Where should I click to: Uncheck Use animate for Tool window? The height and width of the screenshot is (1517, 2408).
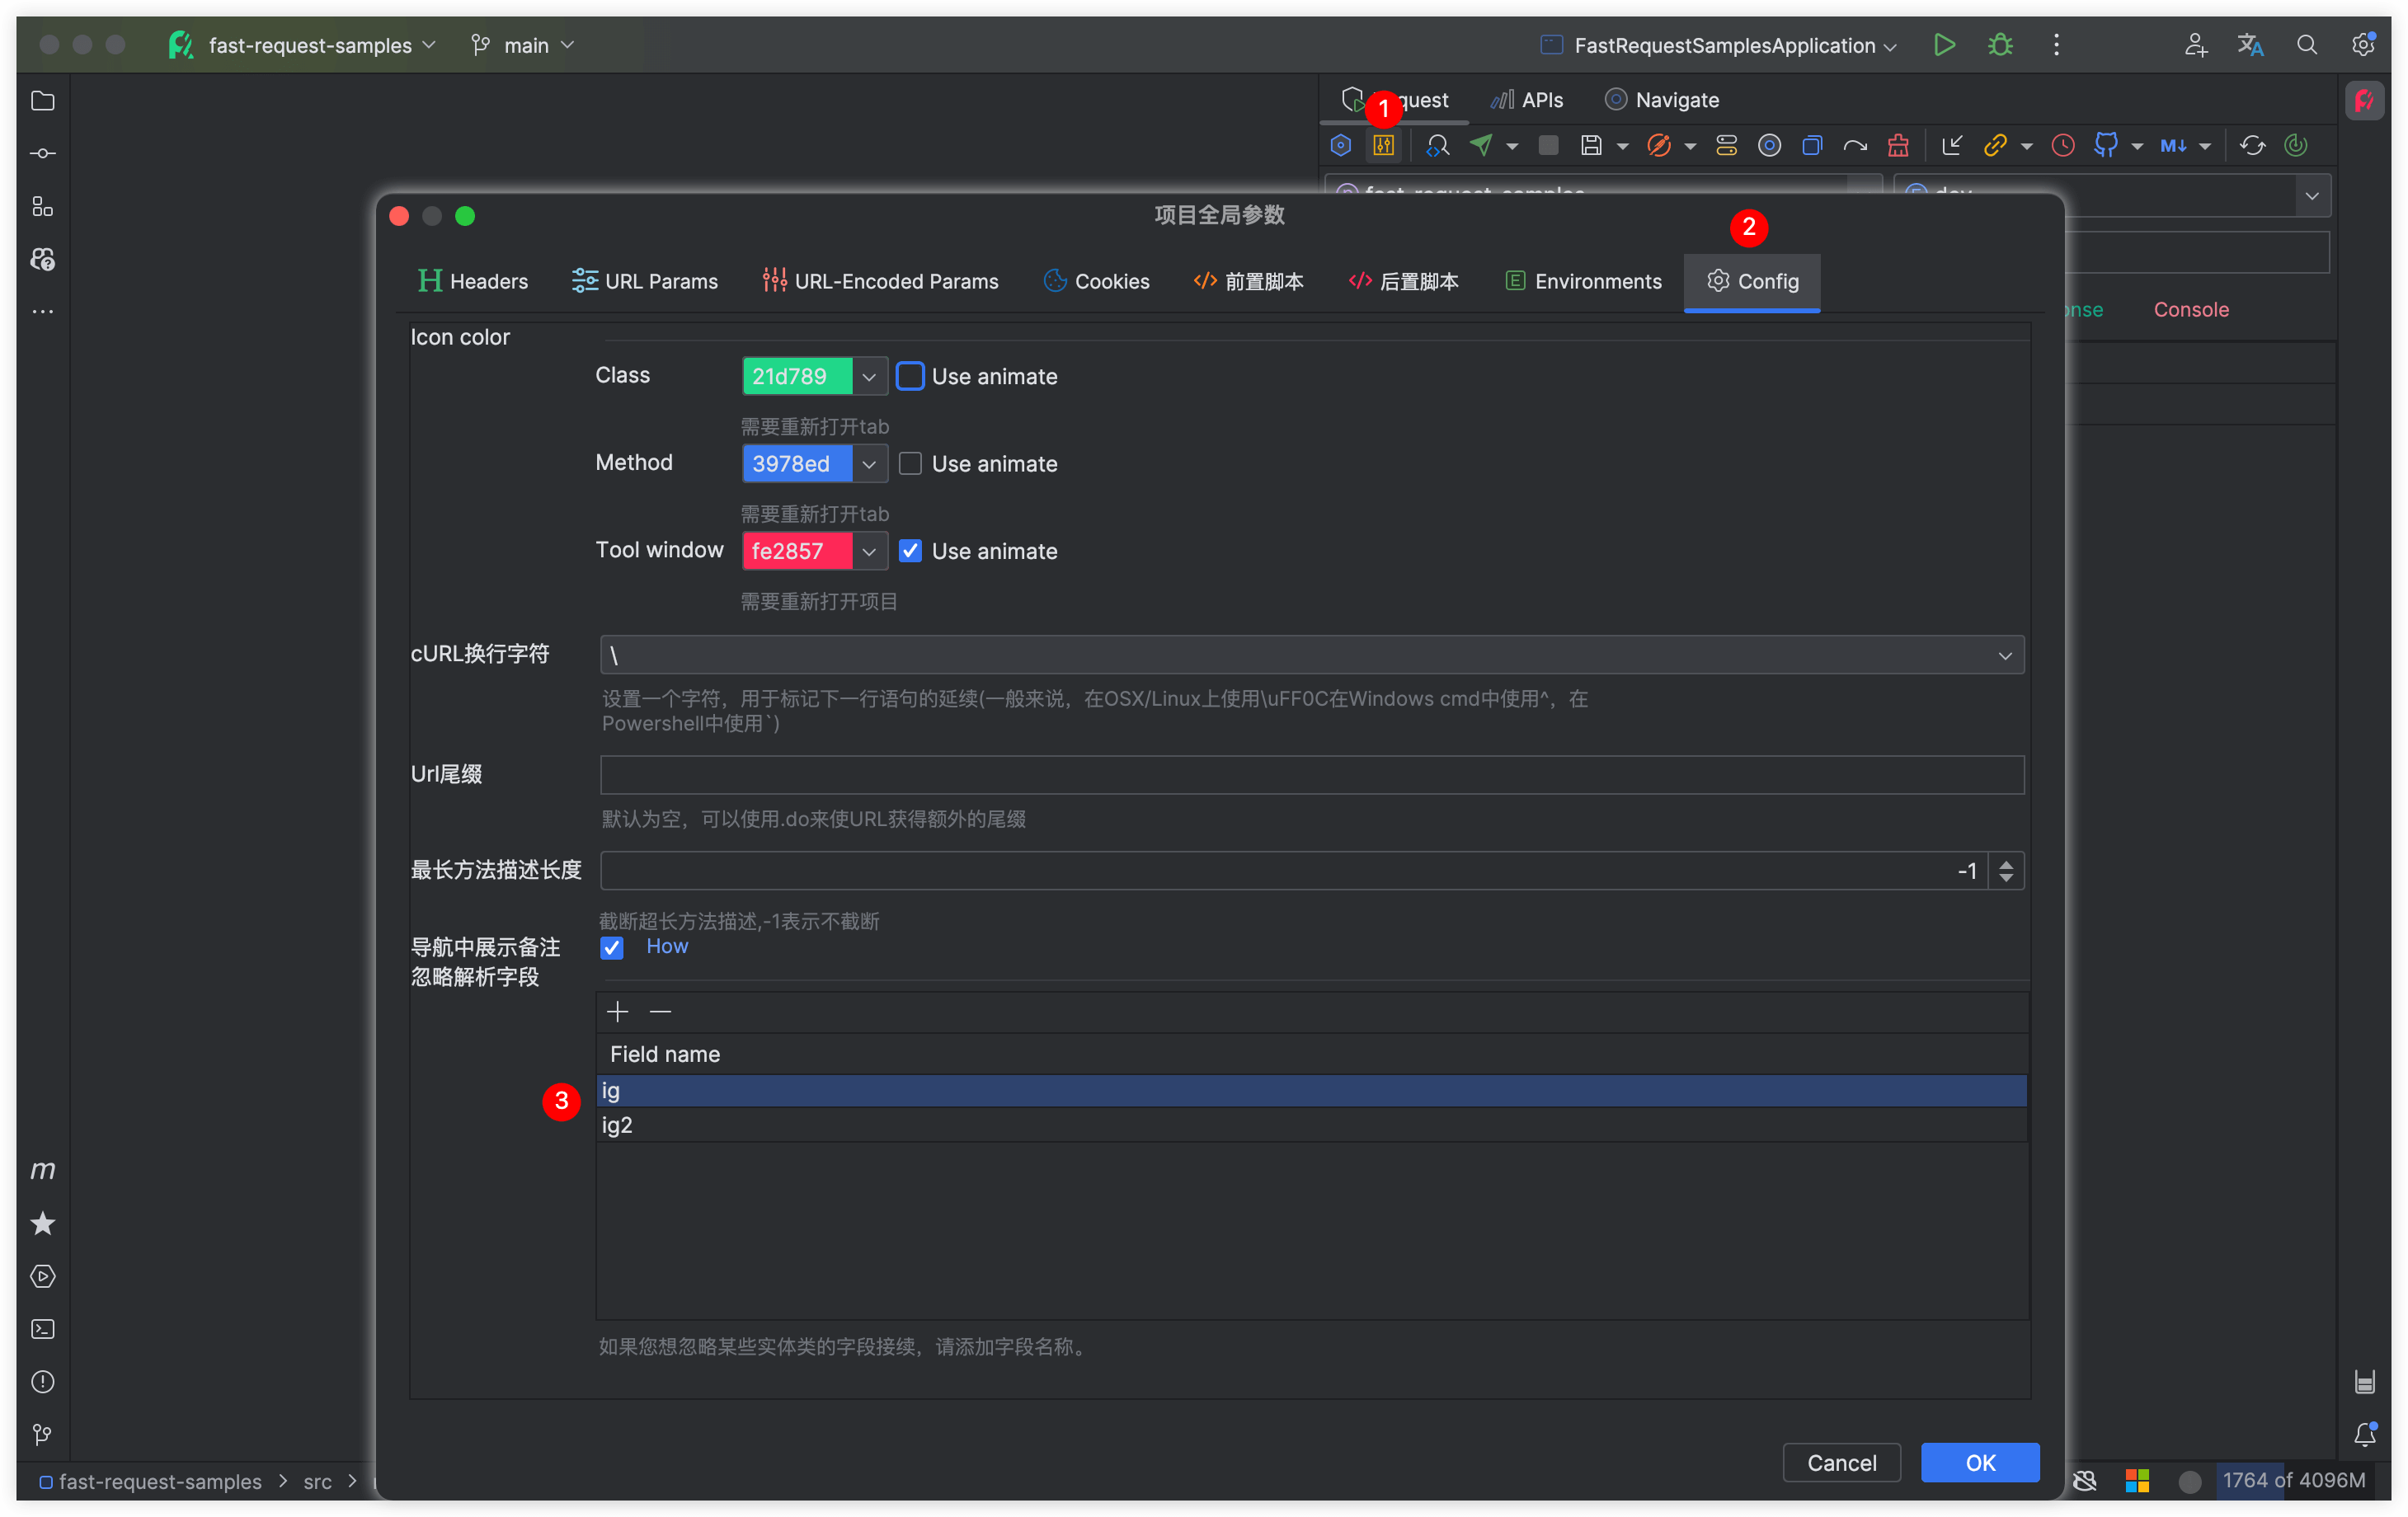pos(910,551)
